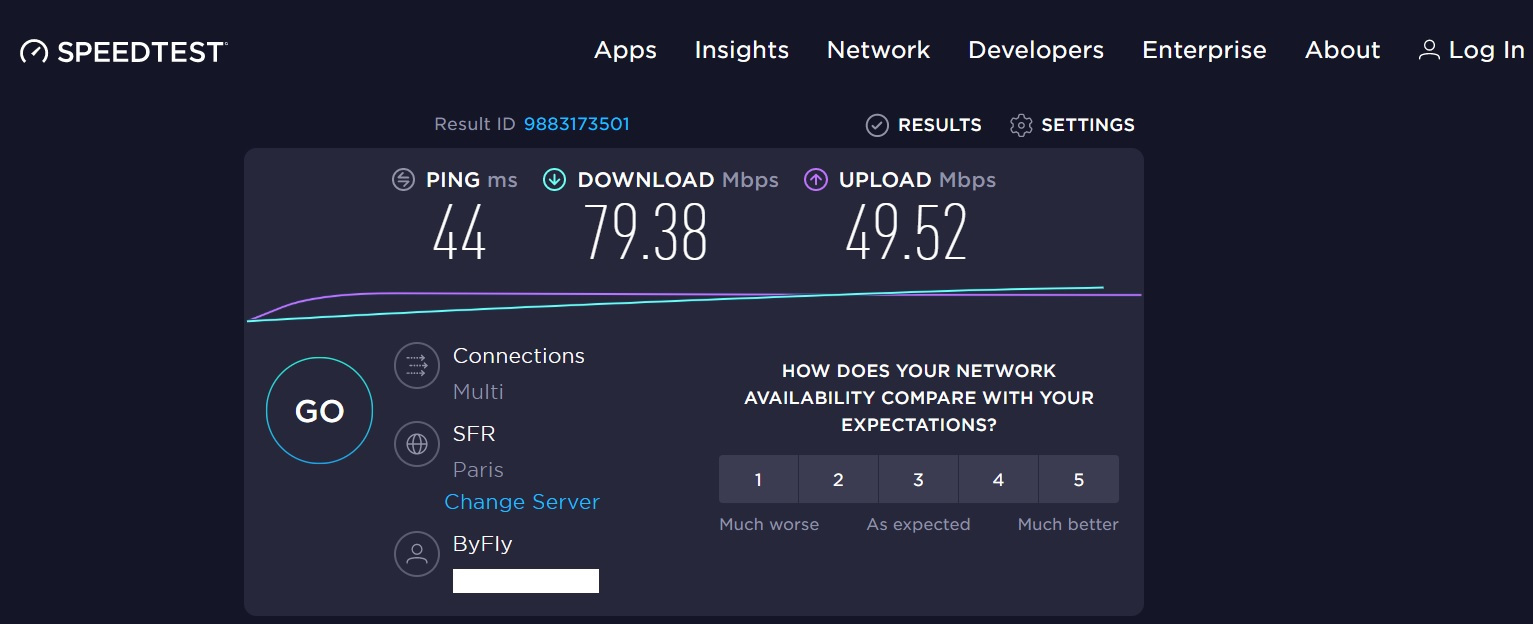Click the SPEEDTEST wordmark text
This screenshot has width=1533, height=624.
(142, 52)
